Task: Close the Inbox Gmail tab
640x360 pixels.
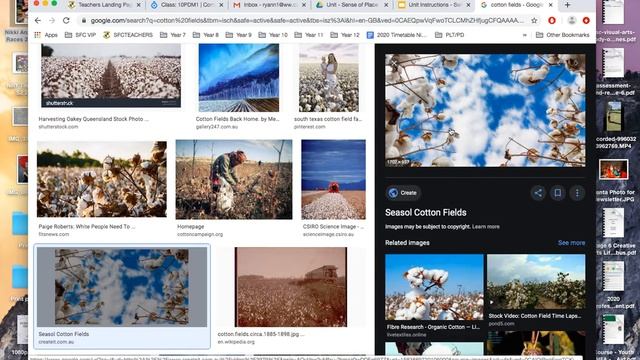Action: pyautogui.click(x=304, y=5)
